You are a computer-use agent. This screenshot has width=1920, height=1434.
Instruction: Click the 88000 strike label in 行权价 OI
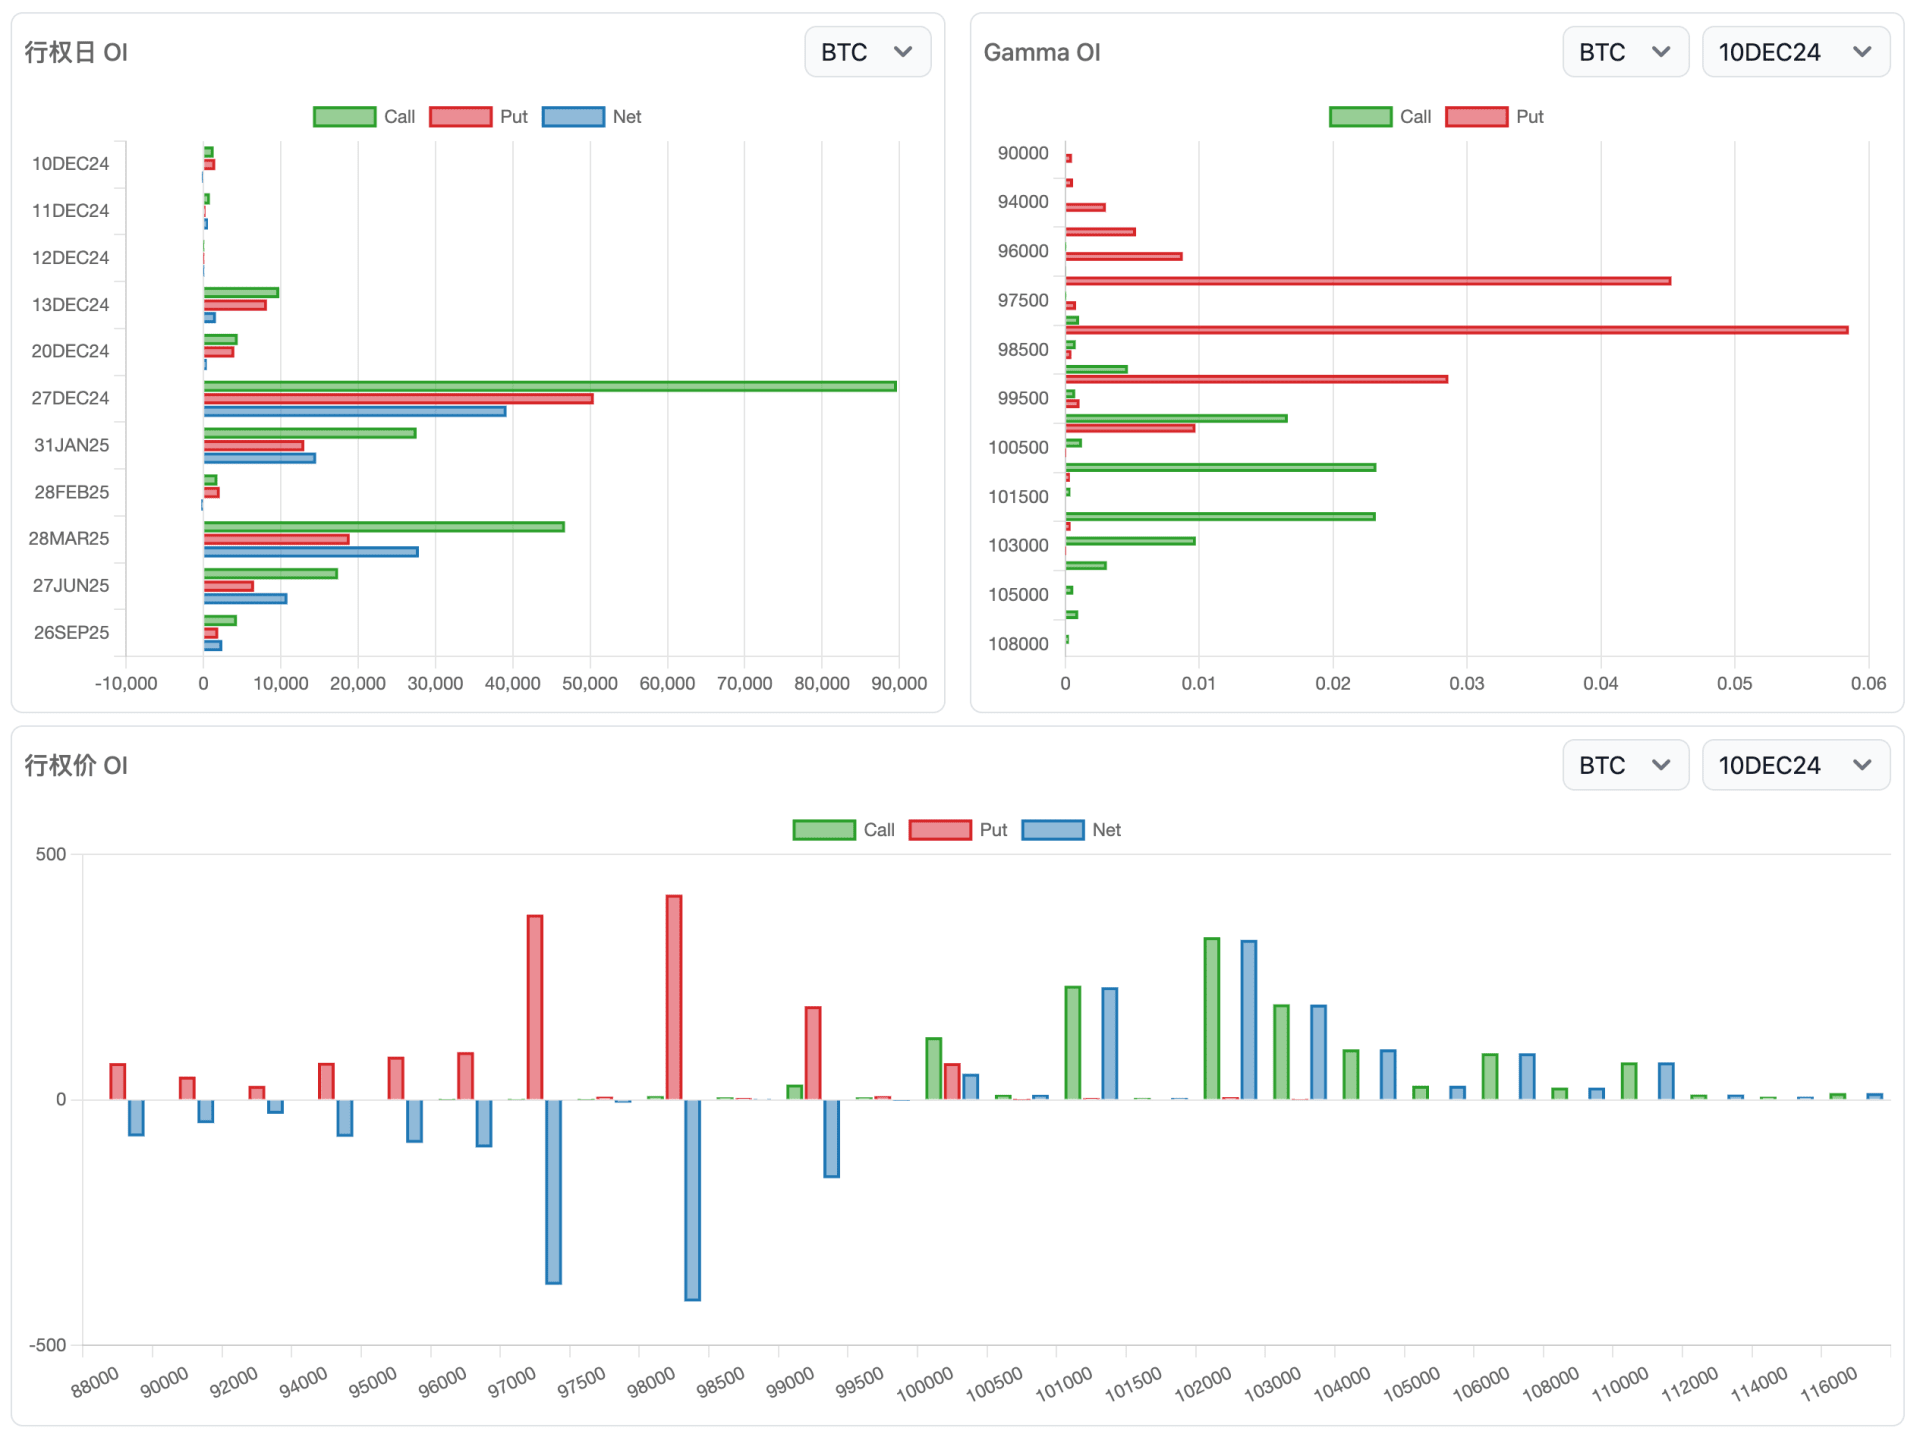click(95, 1382)
